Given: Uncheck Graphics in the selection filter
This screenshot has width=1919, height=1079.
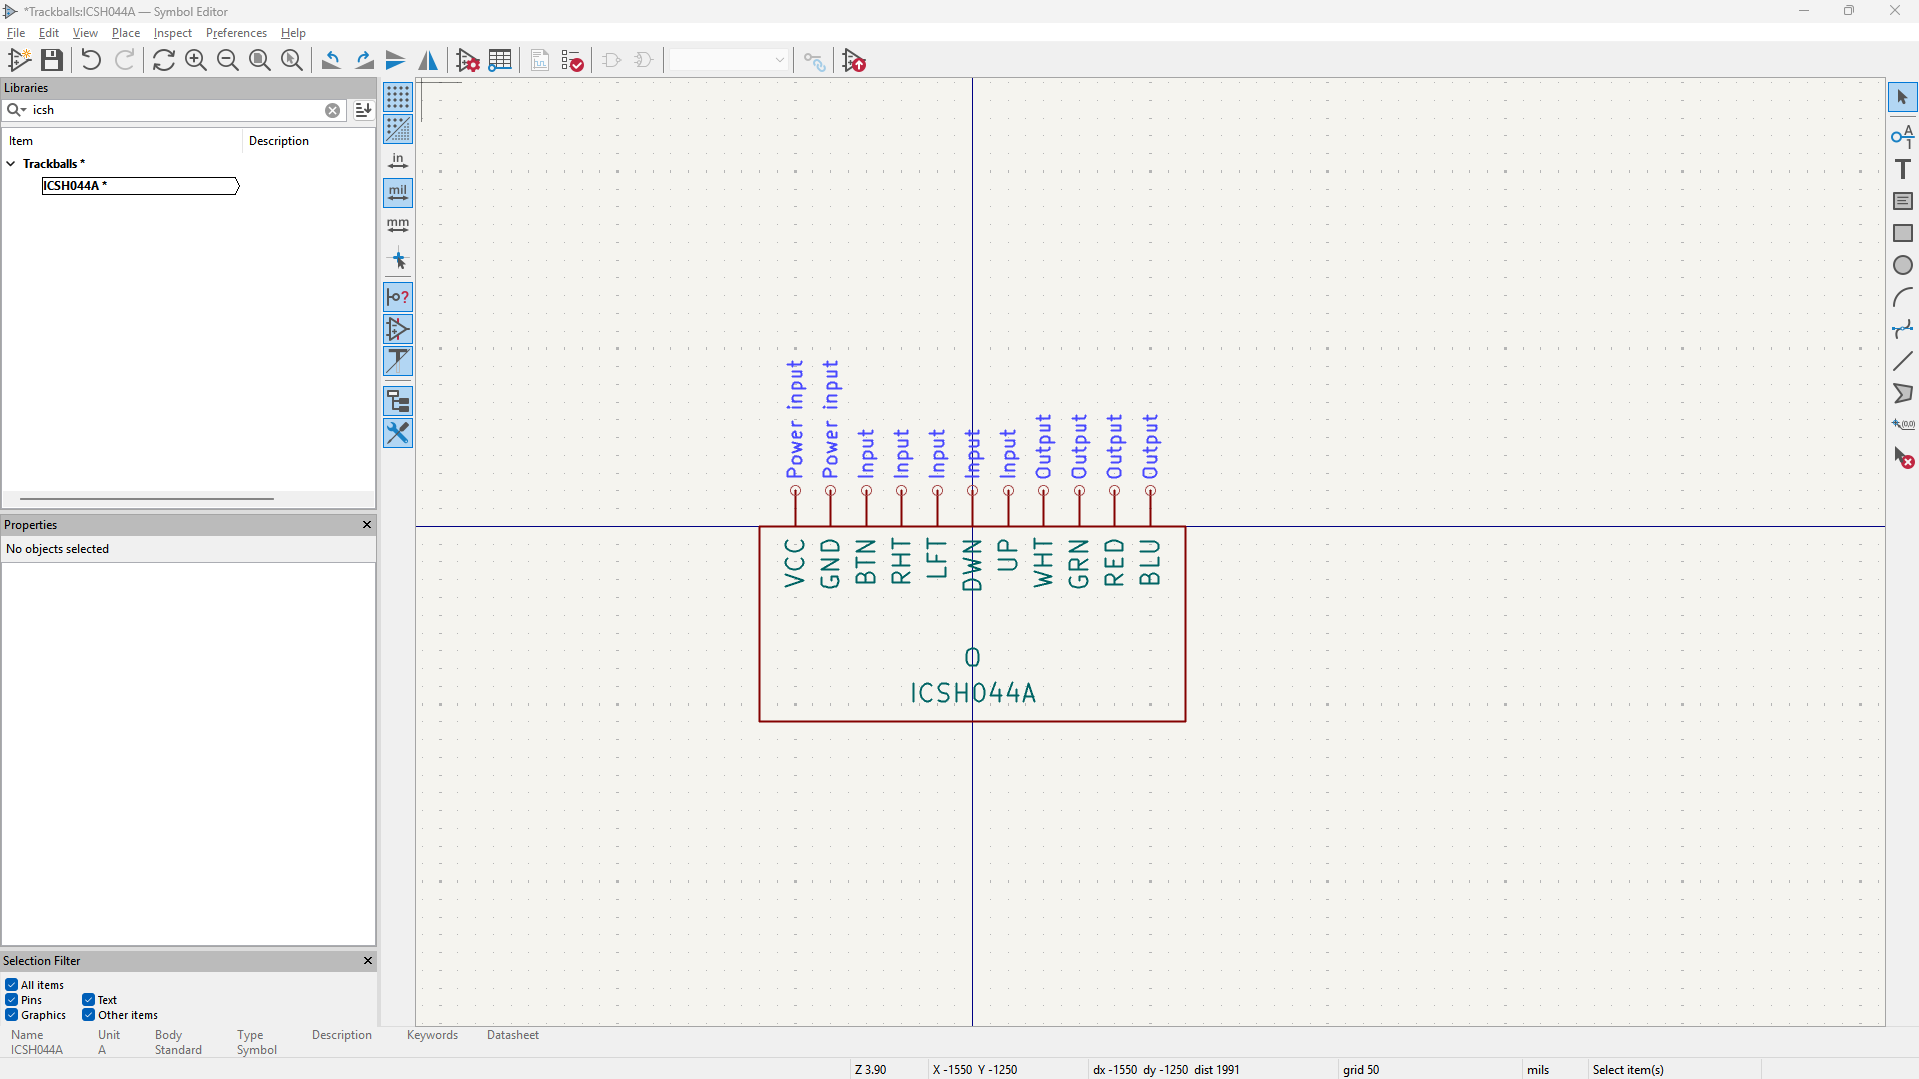Looking at the screenshot, I should point(12,1014).
